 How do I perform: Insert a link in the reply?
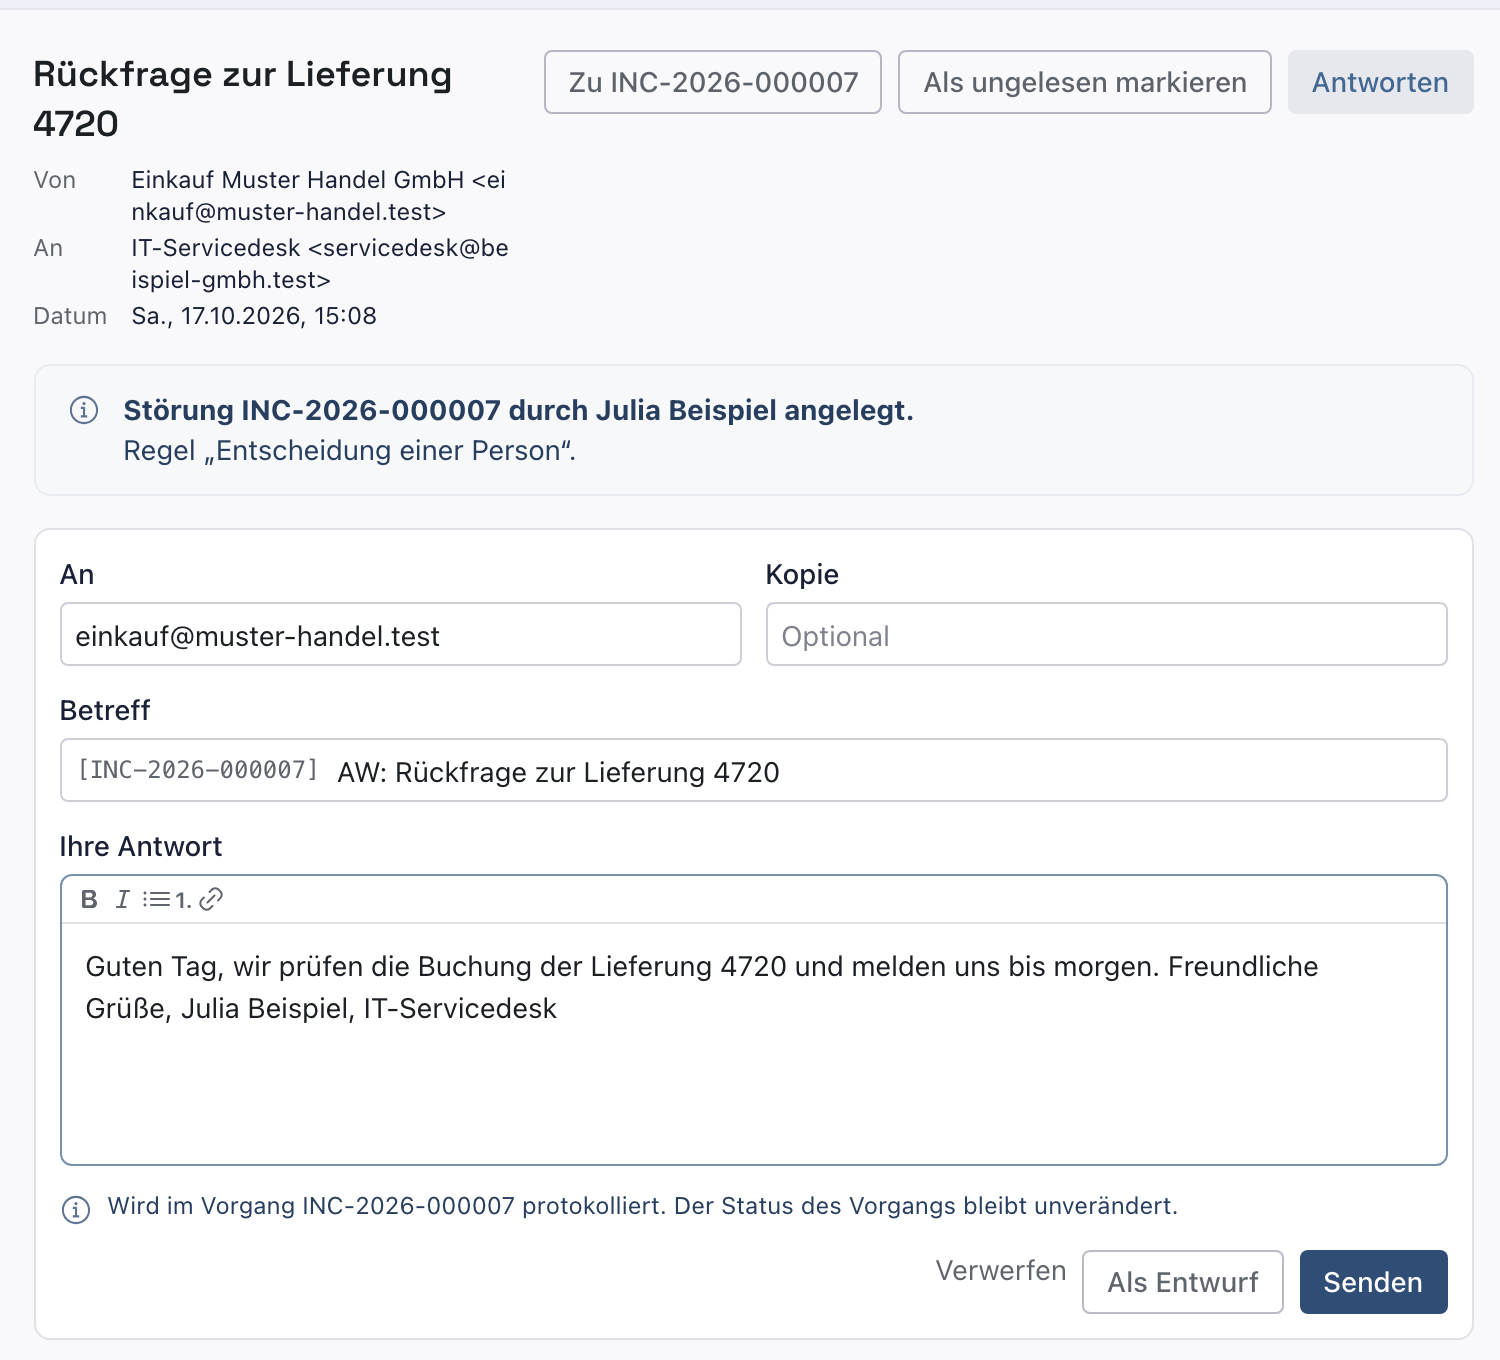click(211, 899)
